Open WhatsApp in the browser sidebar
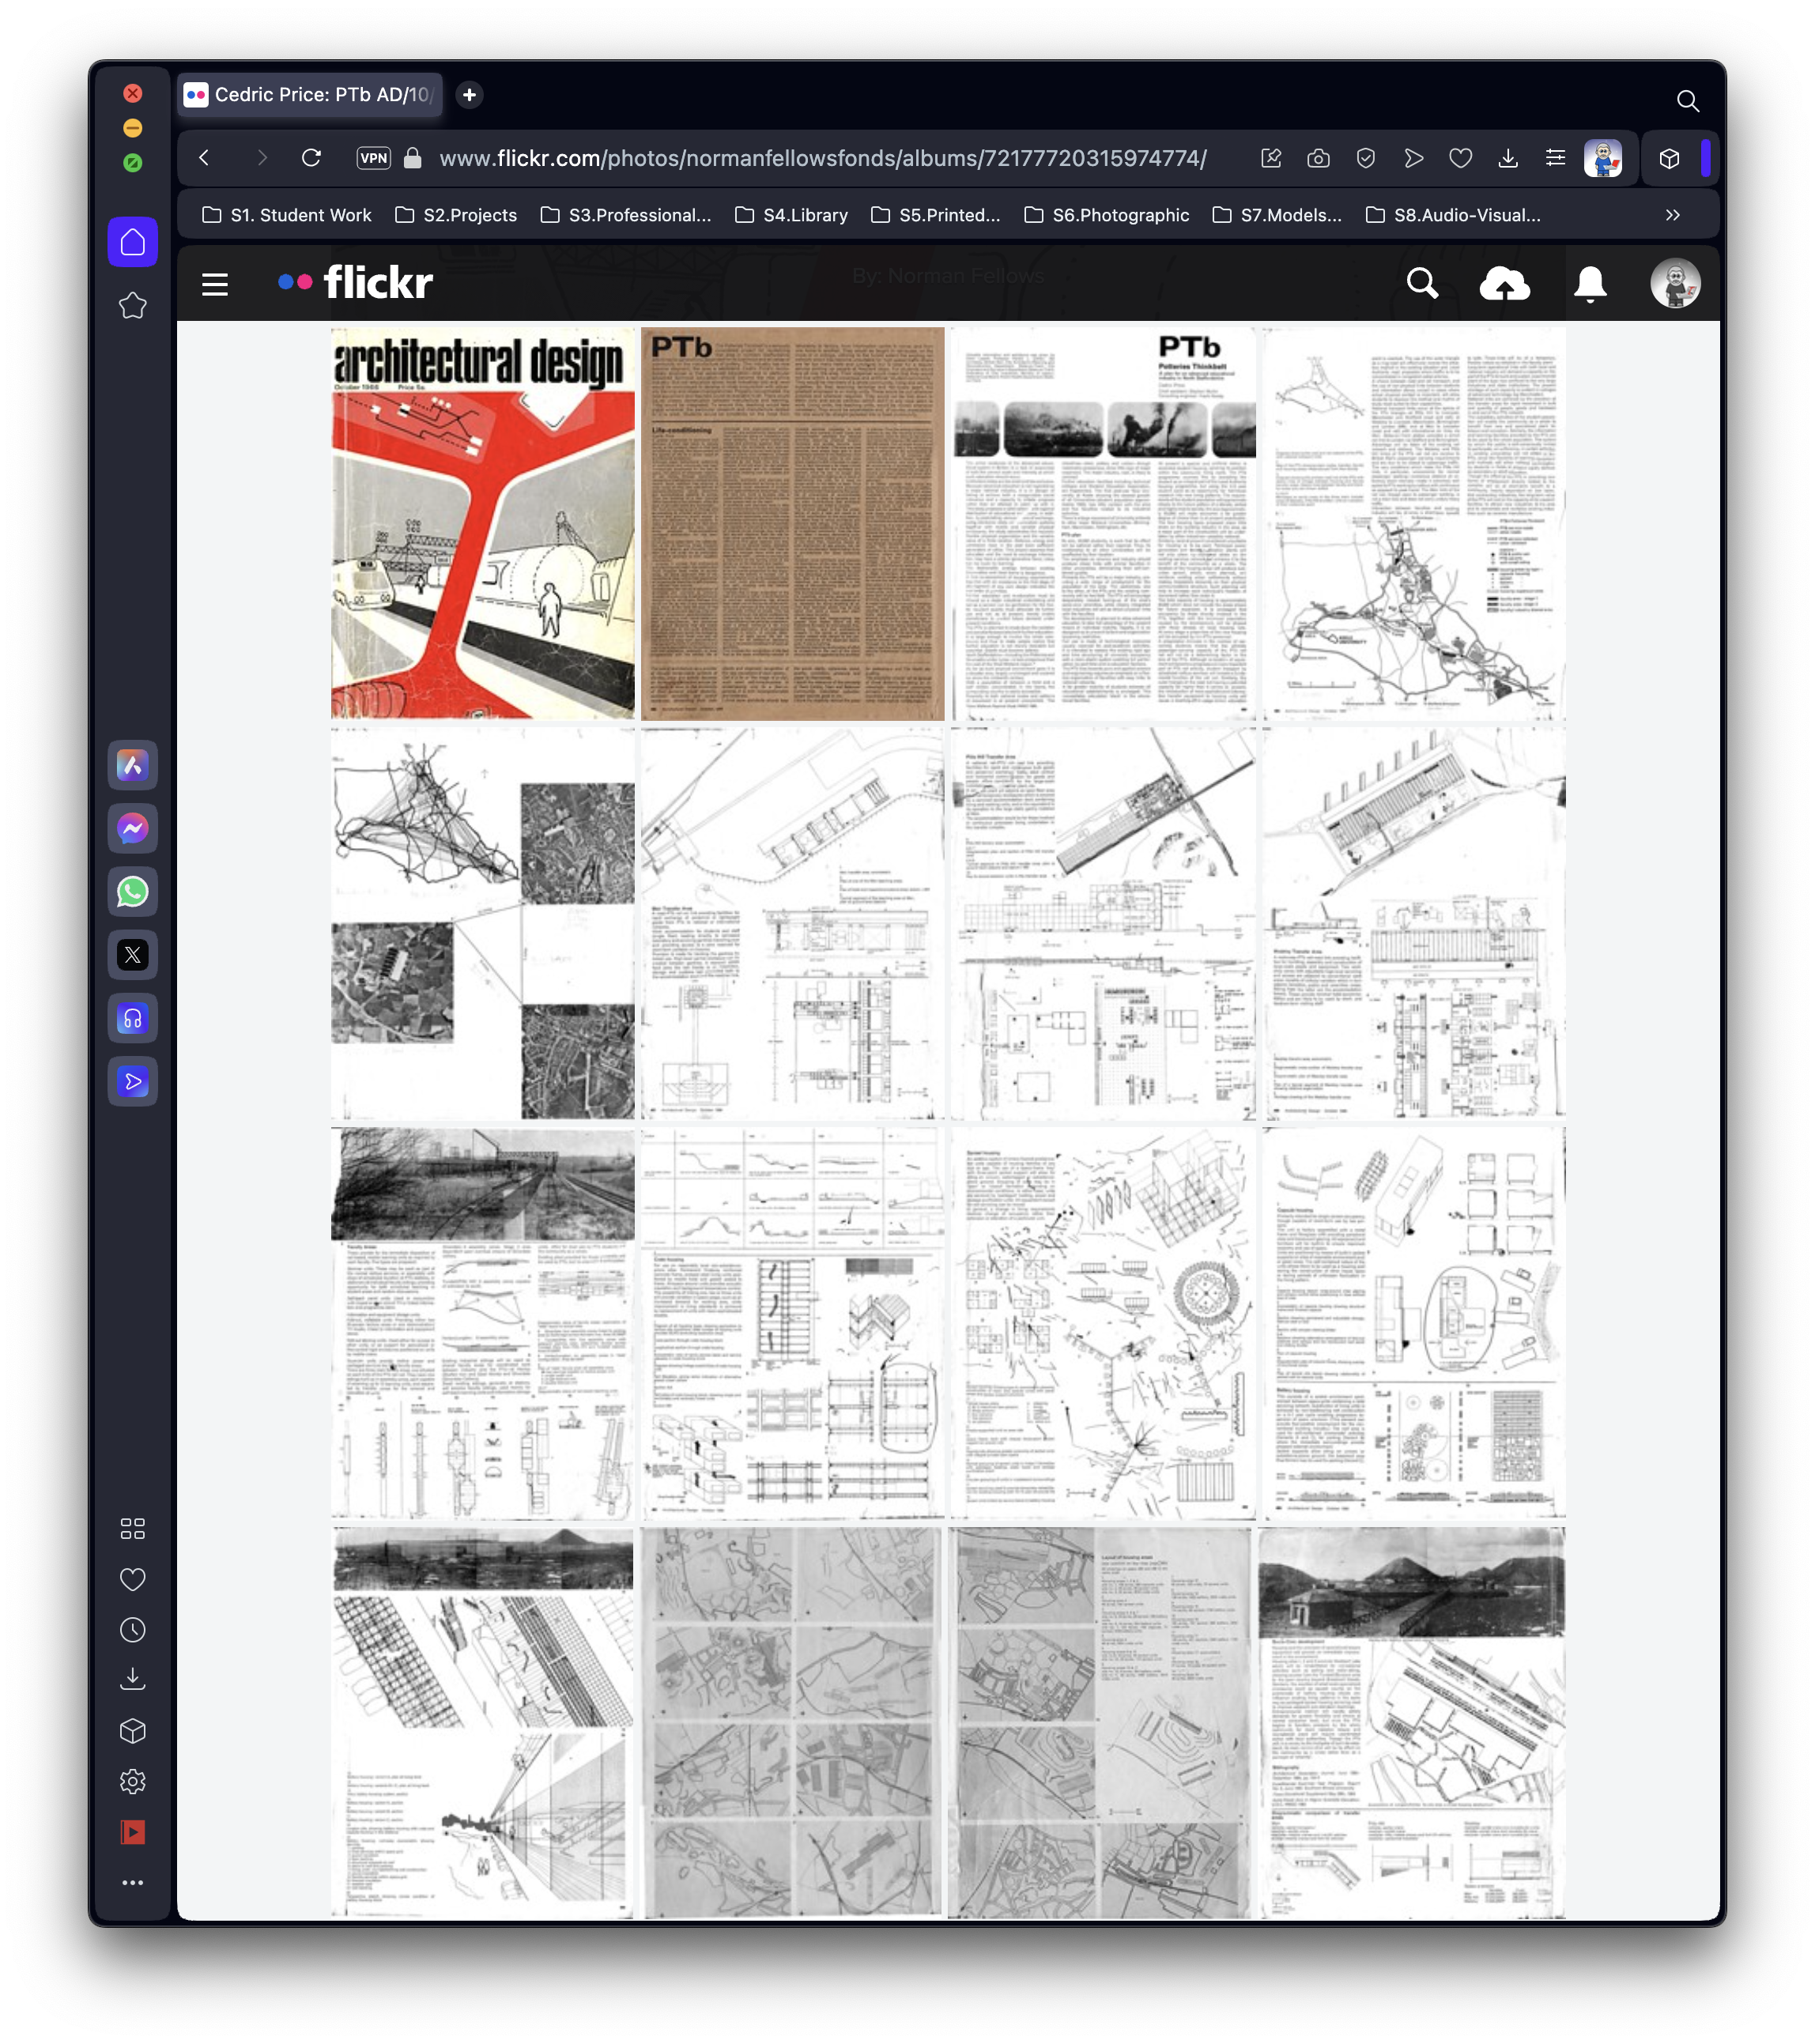 (133, 892)
